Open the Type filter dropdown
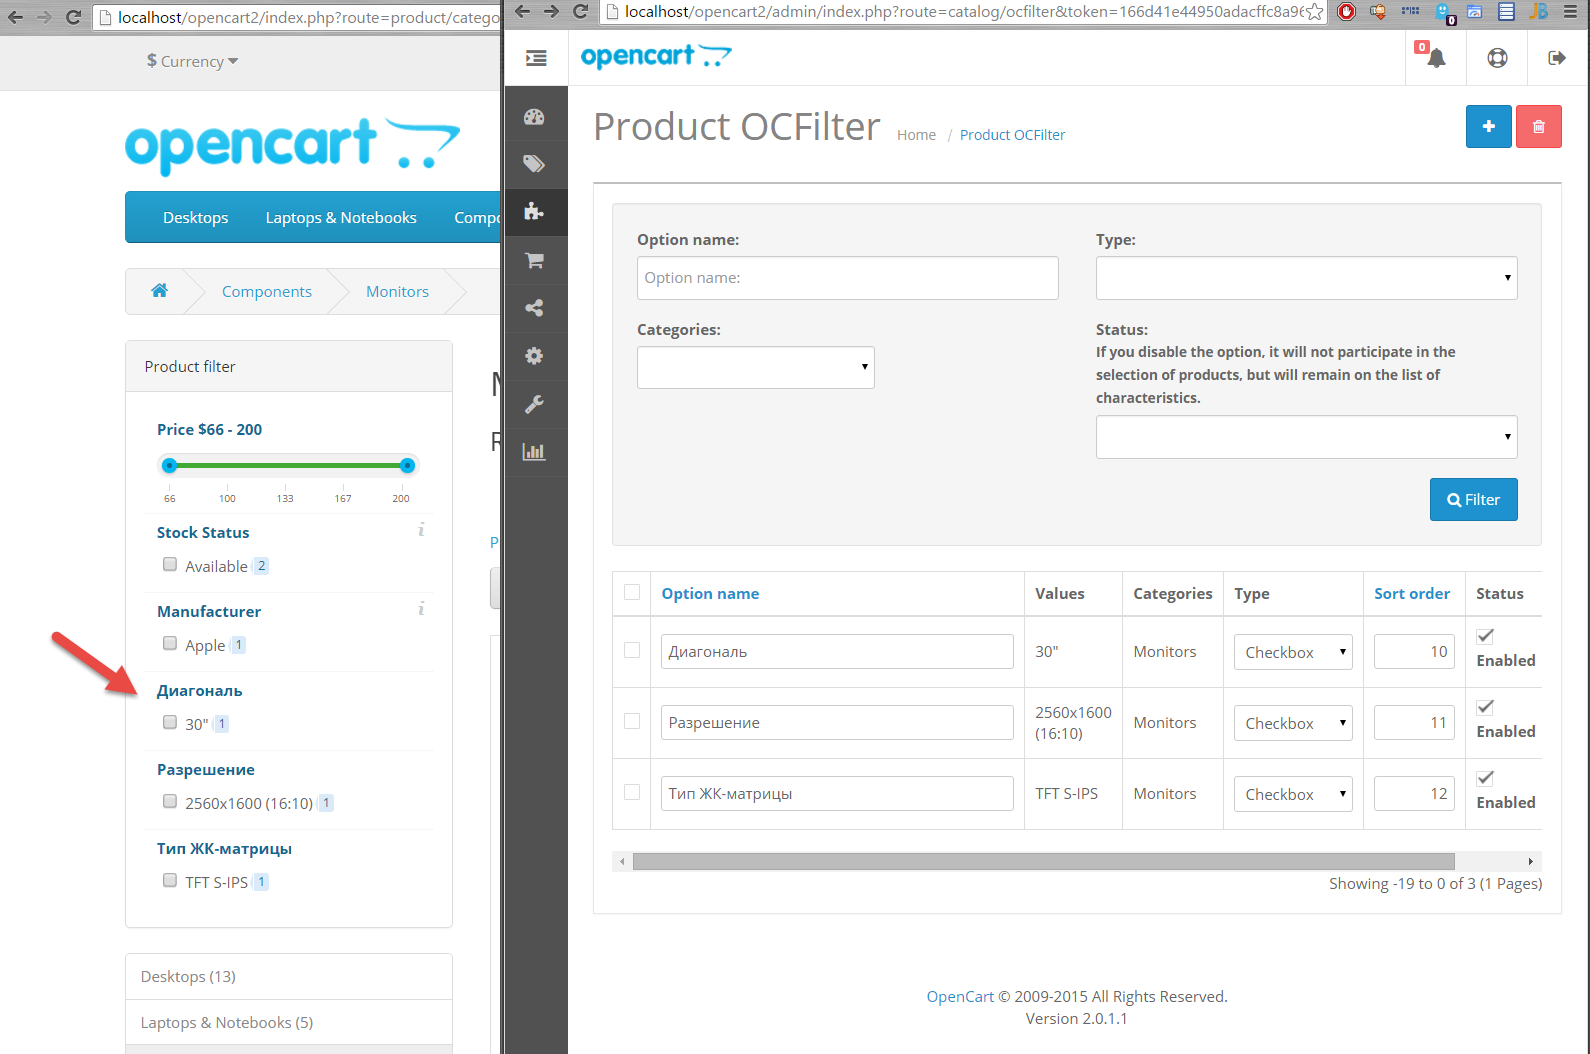Image resolution: width=1590 pixels, height=1054 pixels. pos(1306,278)
